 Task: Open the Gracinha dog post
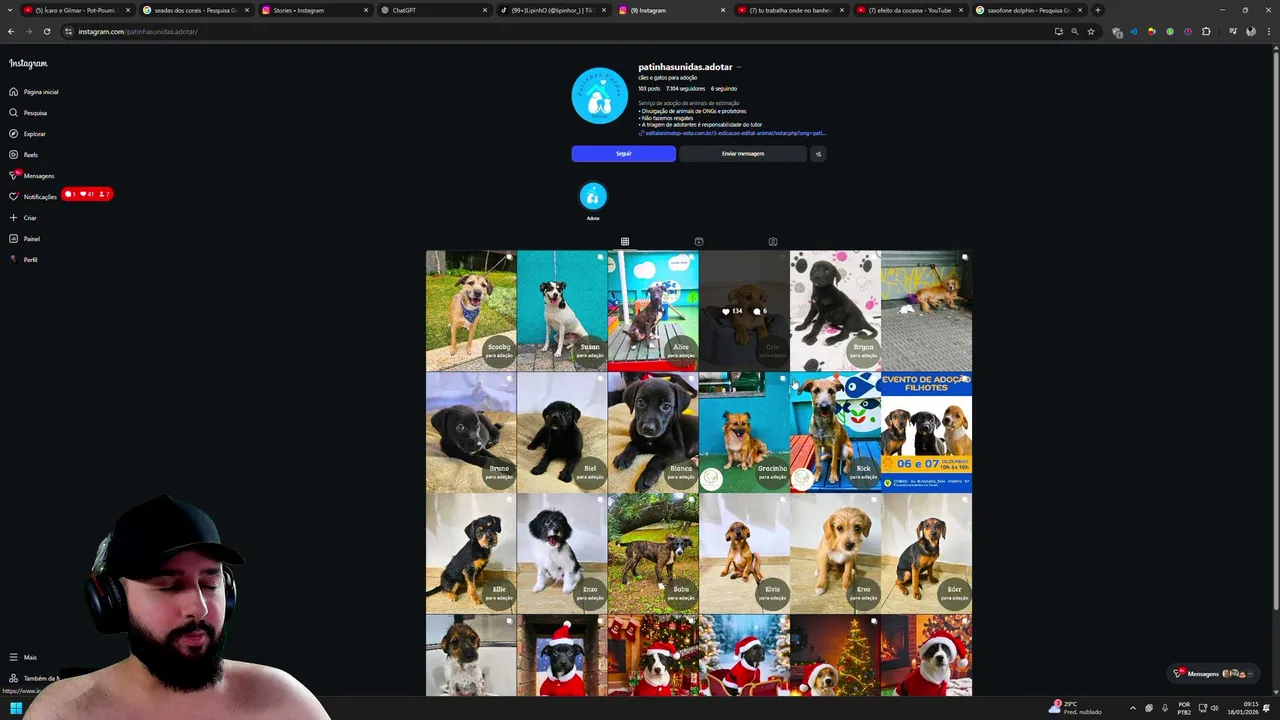click(744, 432)
